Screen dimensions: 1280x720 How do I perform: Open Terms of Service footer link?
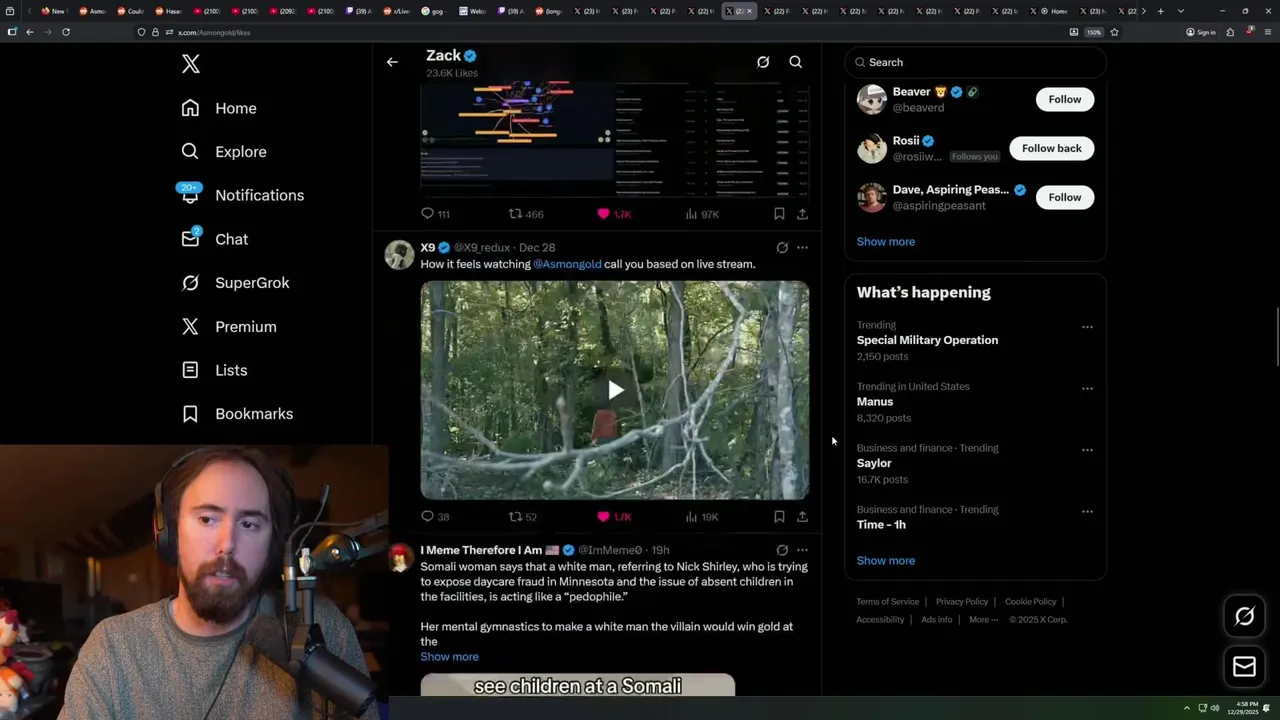(x=887, y=602)
